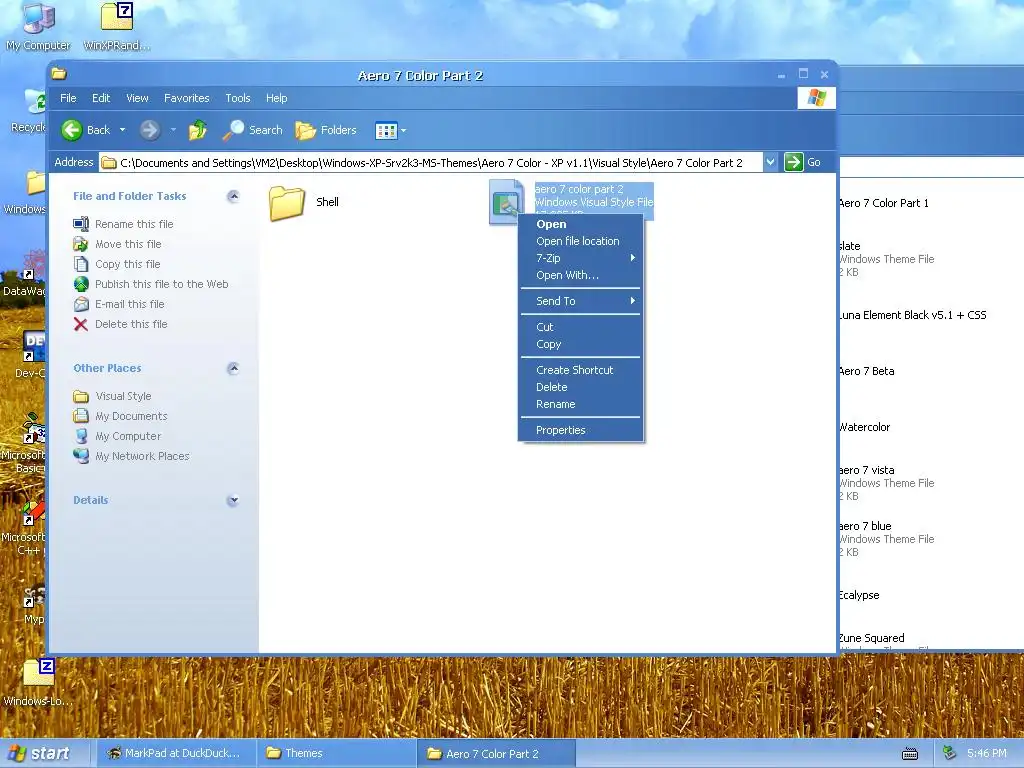Open the Favorites menu
Screen dimensions: 1024x768
tap(187, 98)
